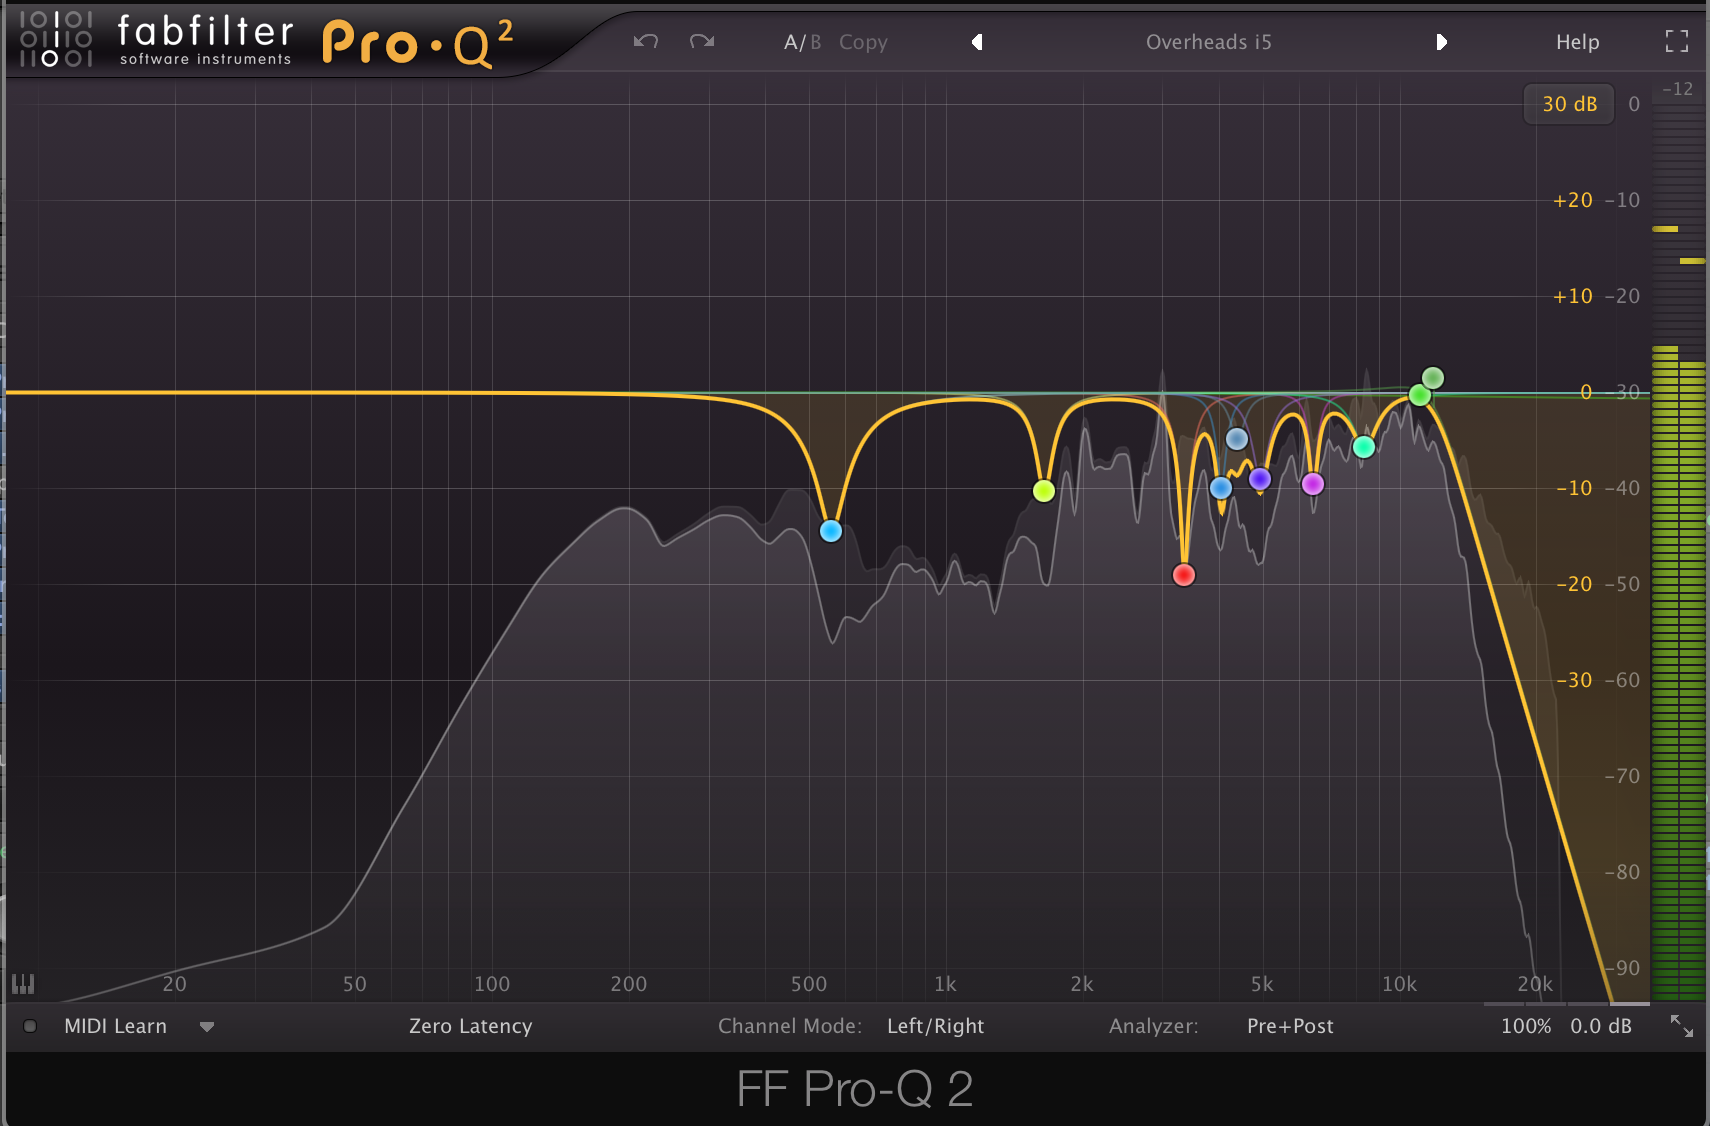Open the Overheads i5 preset menu

1208,42
